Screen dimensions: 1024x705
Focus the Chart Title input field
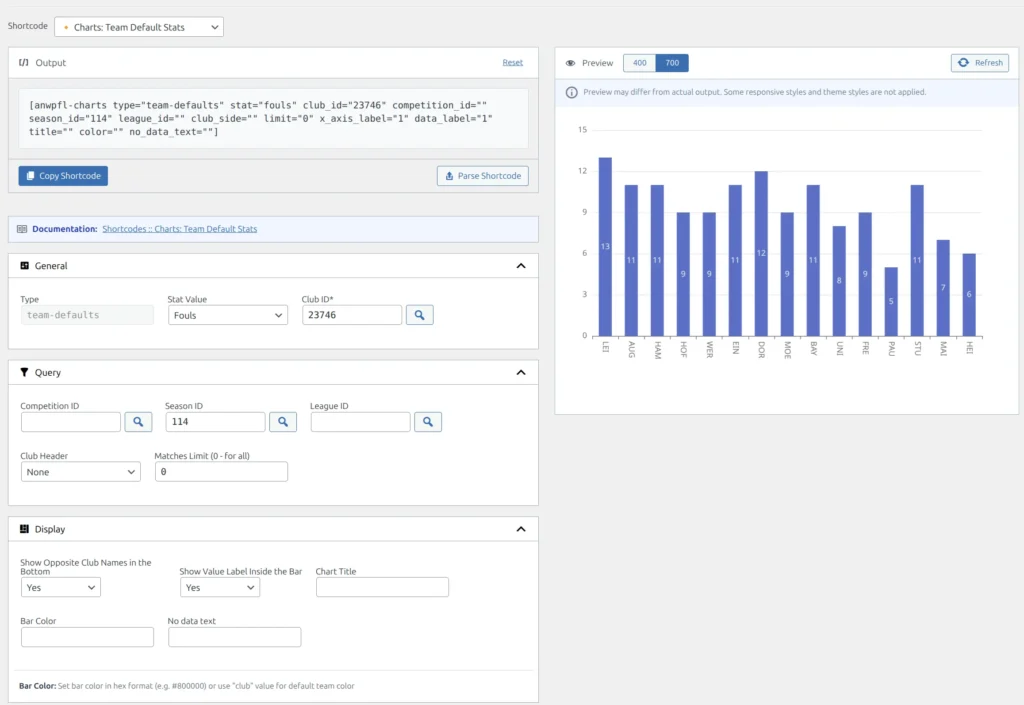coord(382,587)
